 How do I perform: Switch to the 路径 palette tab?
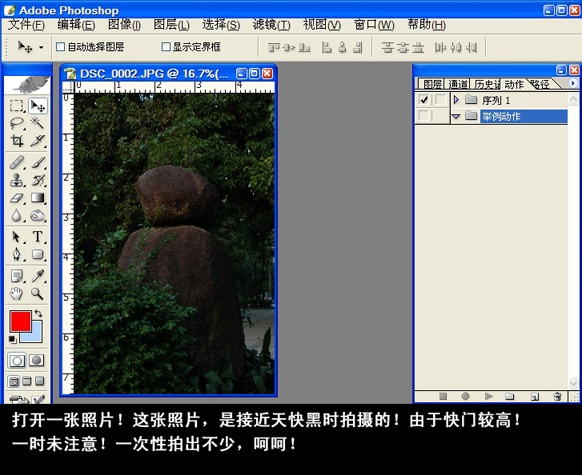[x=540, y=84]
